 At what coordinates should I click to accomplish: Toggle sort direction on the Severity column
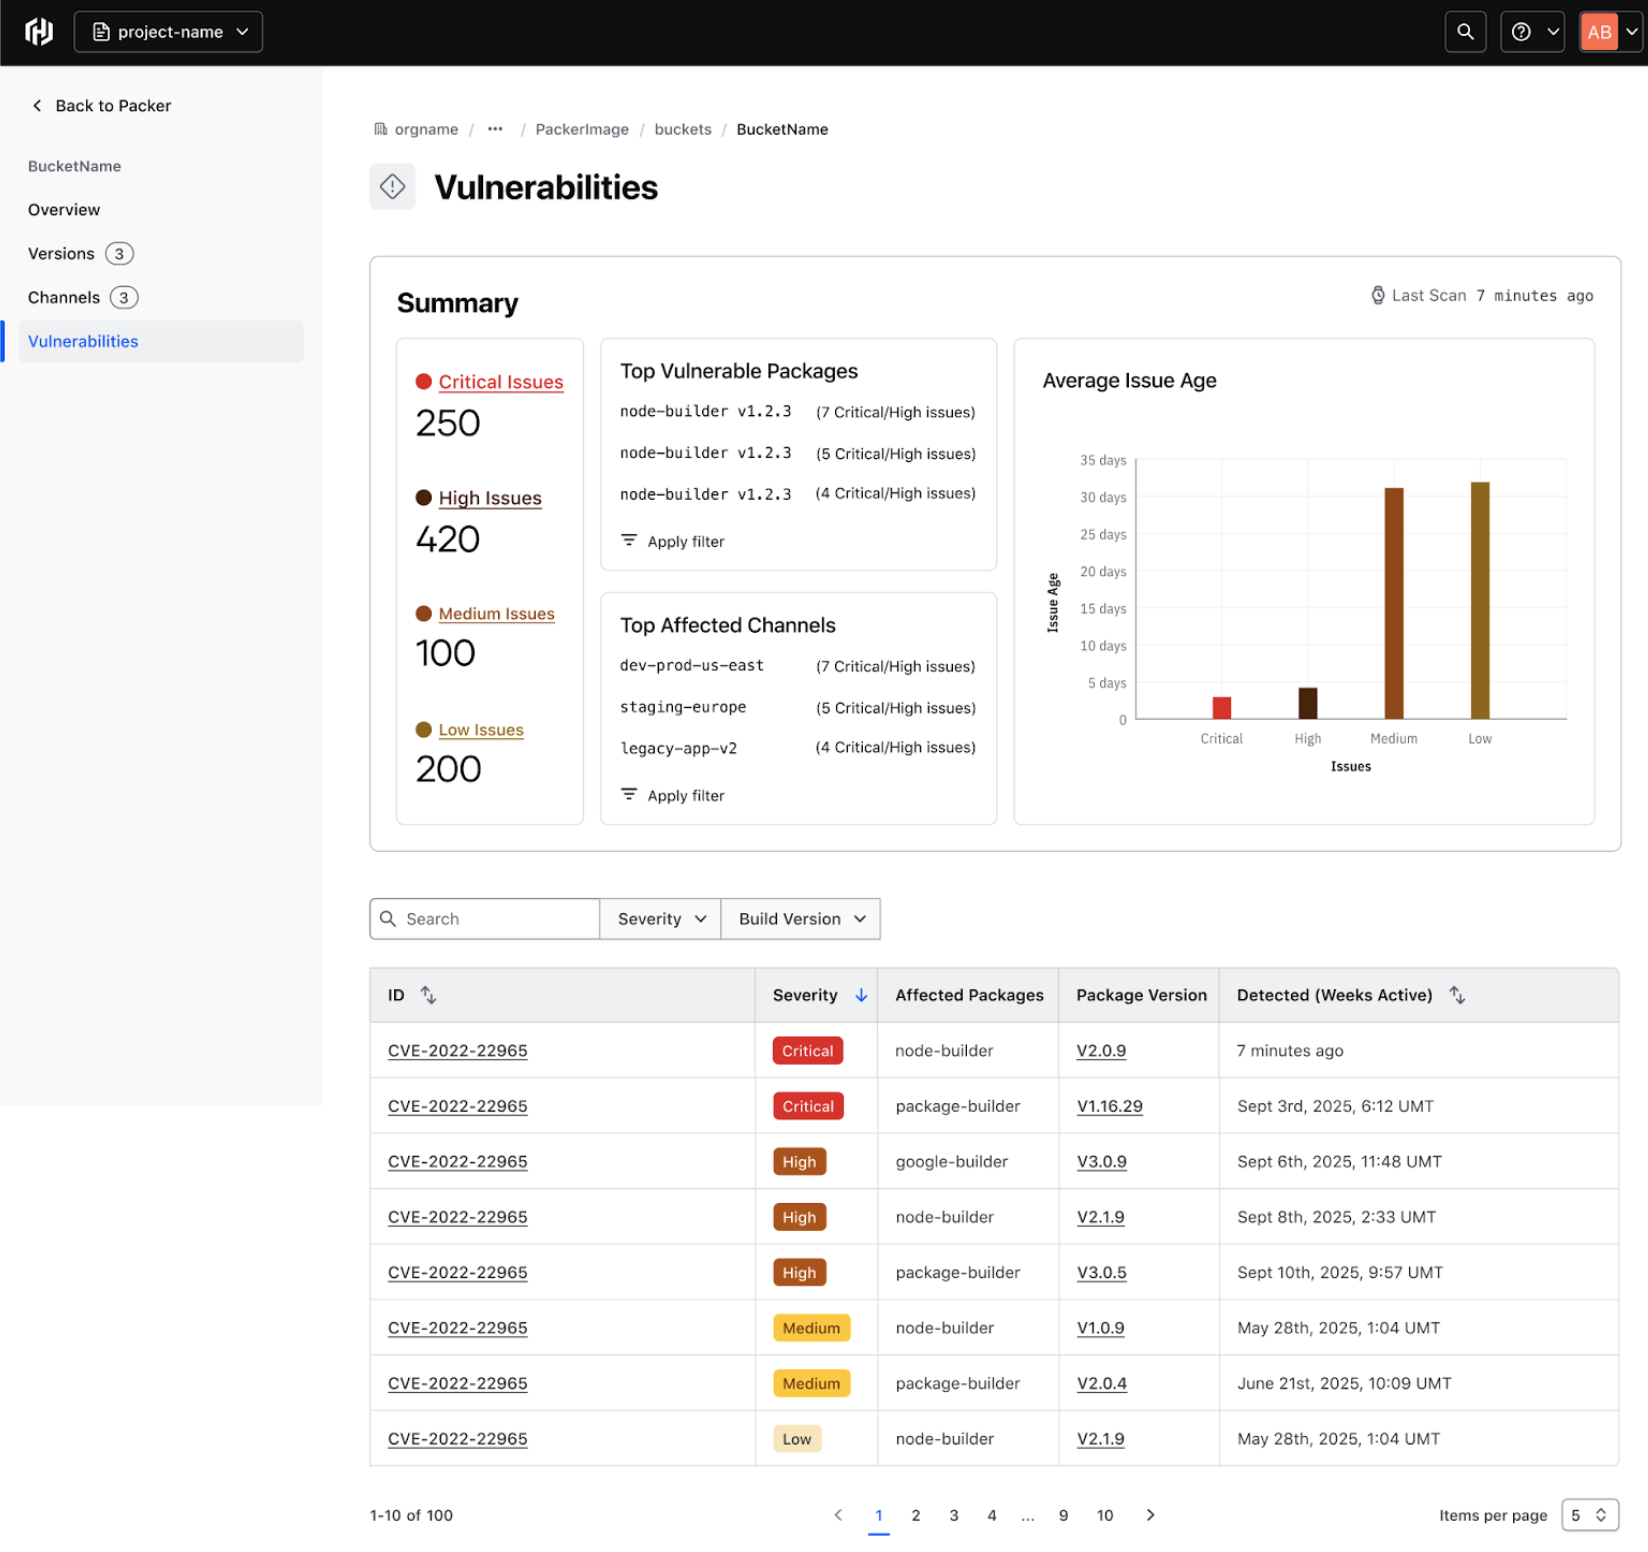(x=861, y=995)
